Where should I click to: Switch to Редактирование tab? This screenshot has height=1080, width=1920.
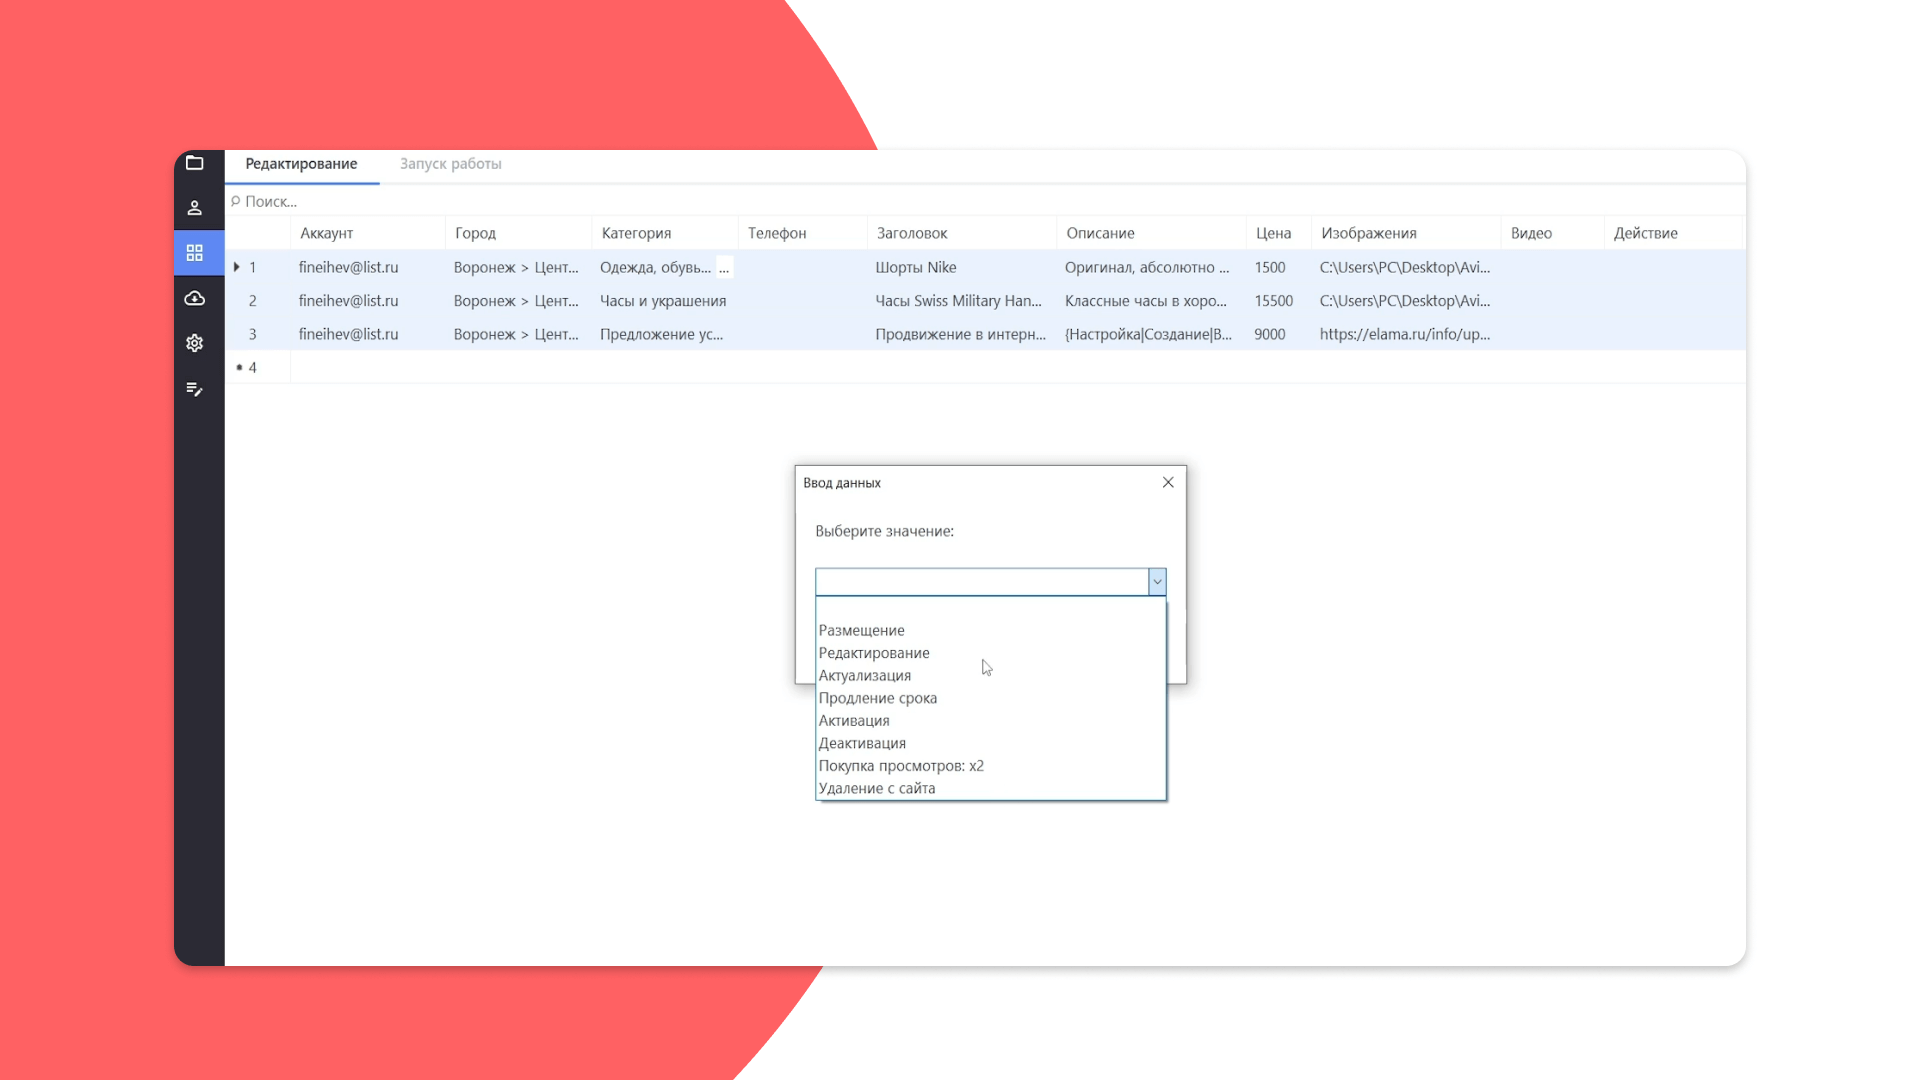point(301,164)
